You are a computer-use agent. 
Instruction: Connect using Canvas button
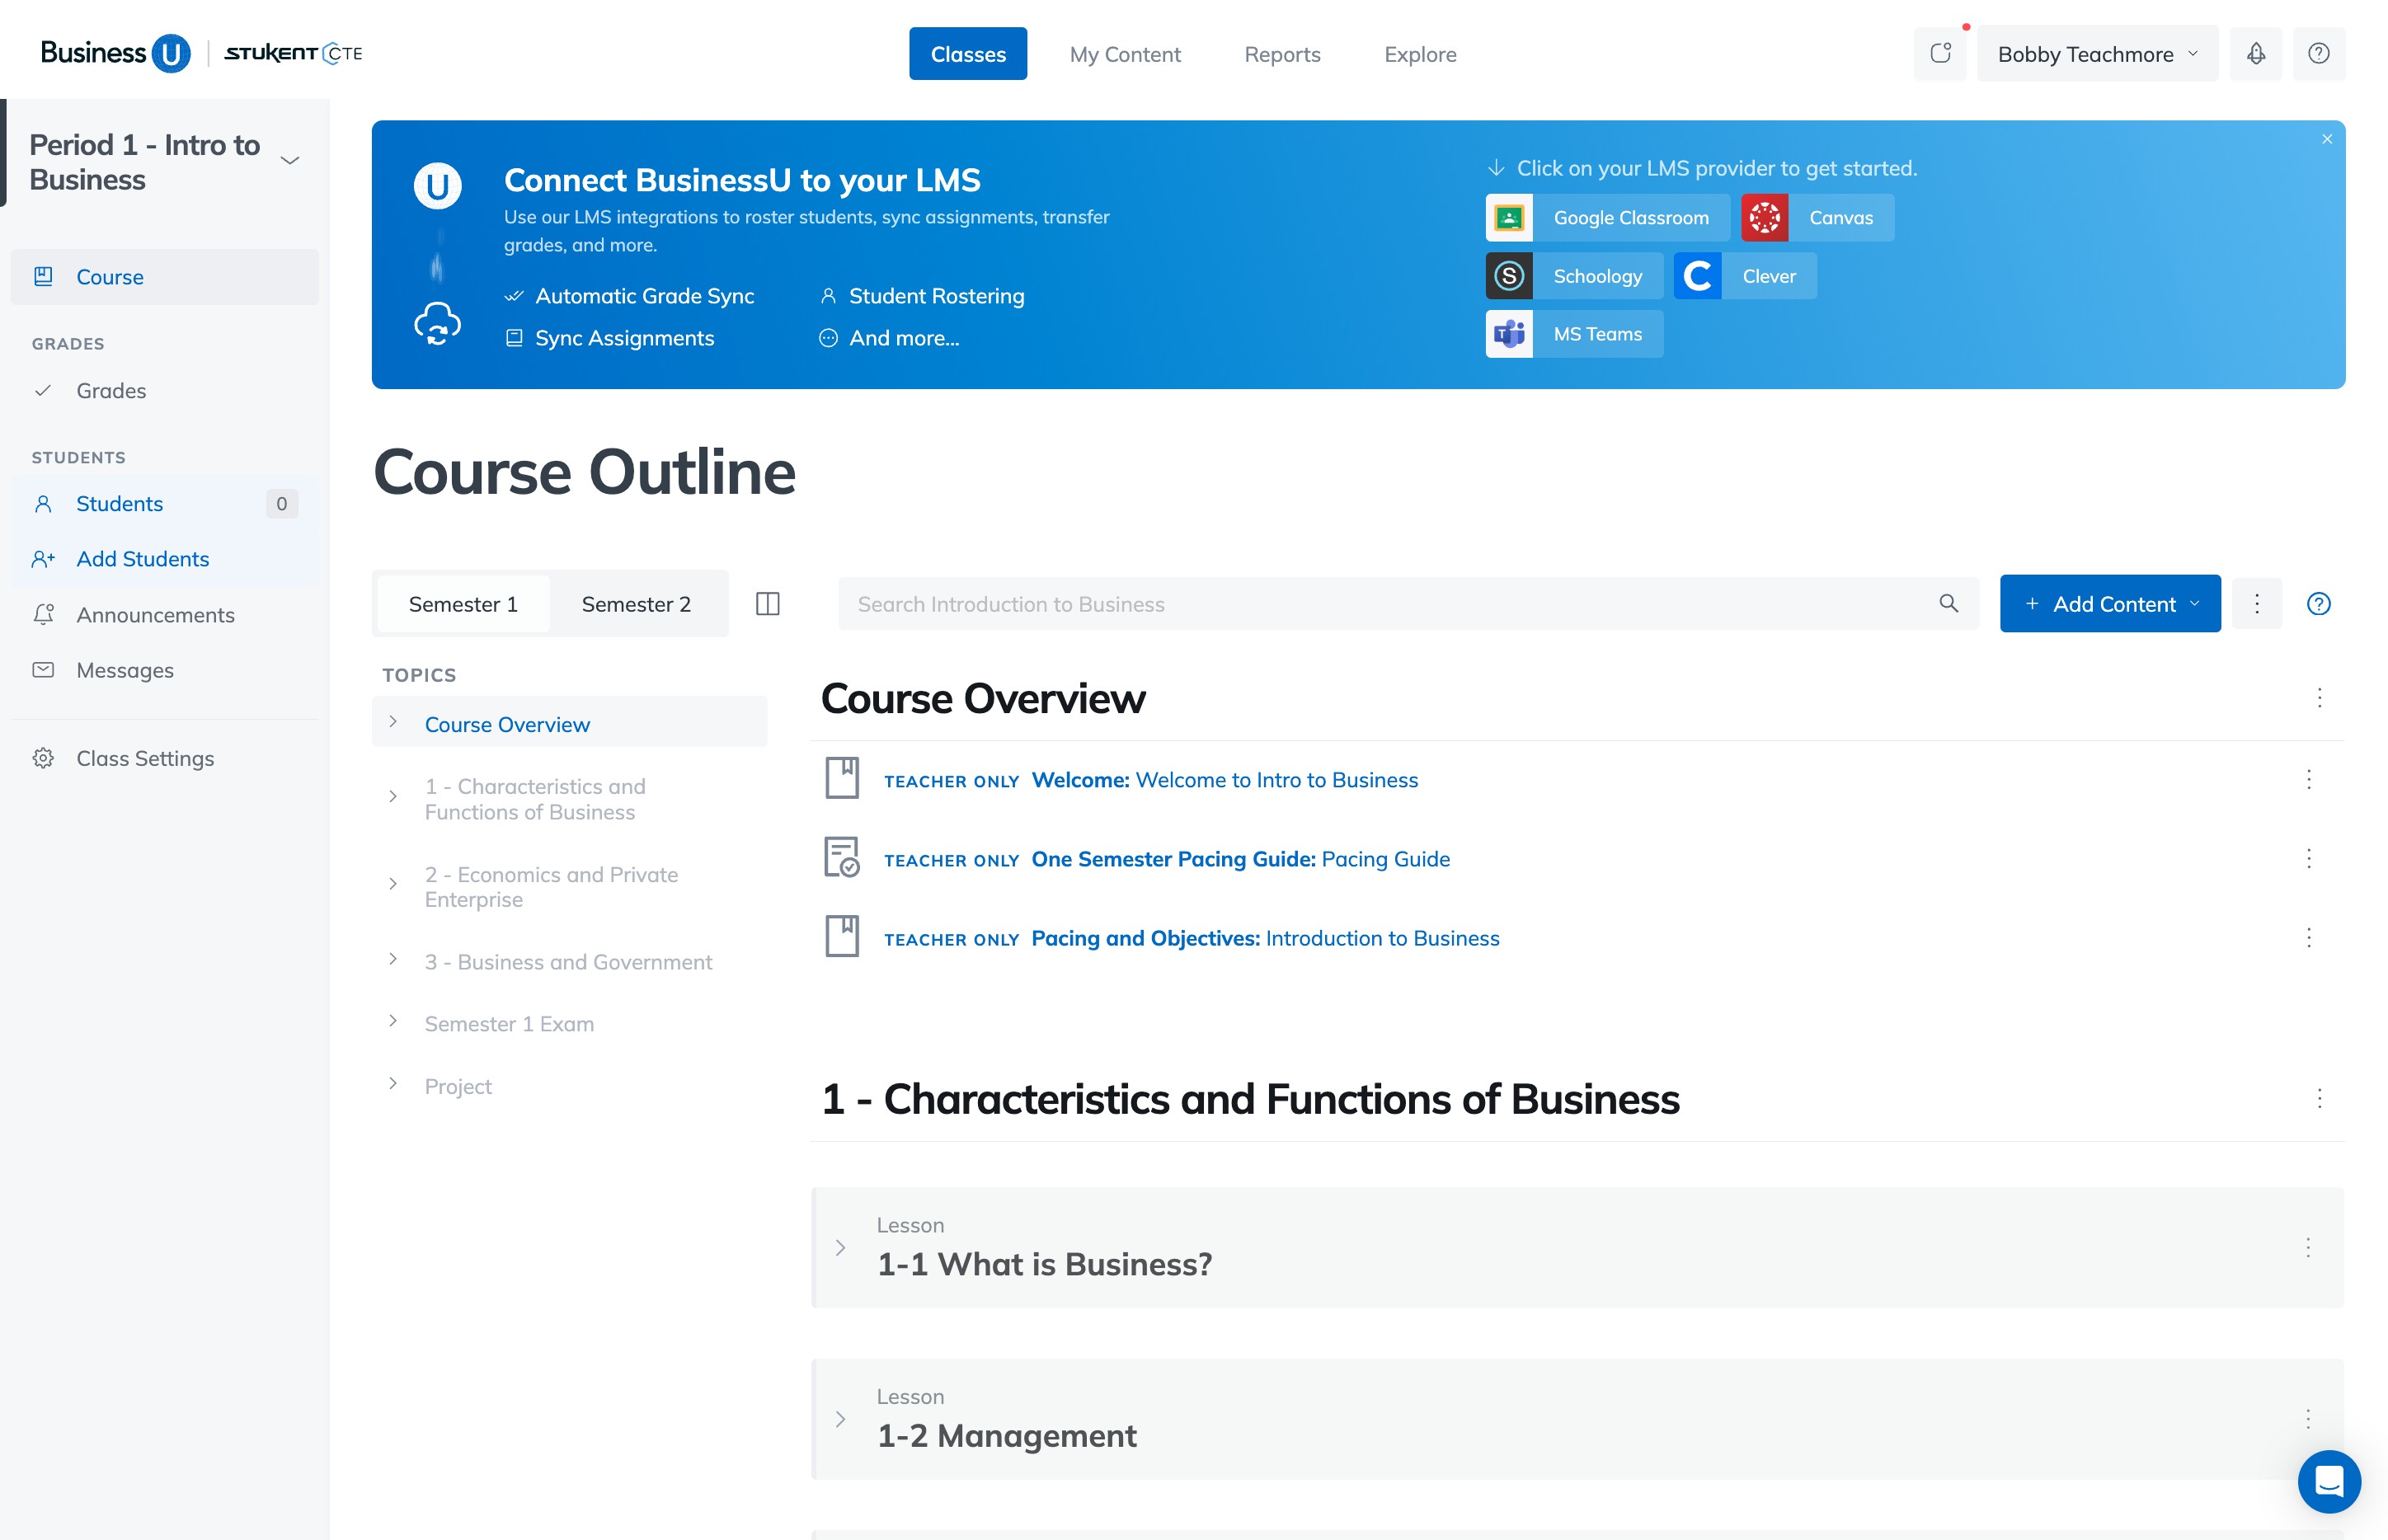(1818, 217)
